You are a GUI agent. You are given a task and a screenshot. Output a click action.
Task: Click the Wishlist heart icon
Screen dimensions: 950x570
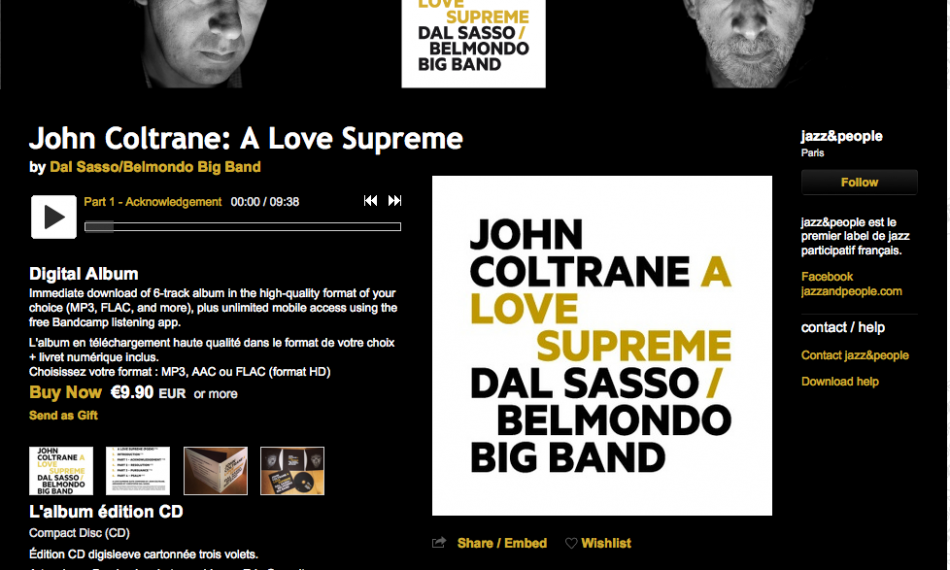coord(571,543)
